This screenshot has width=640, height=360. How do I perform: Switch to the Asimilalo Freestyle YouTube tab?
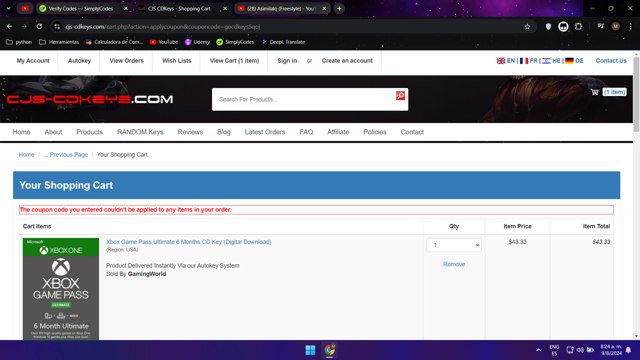pos(282,8)
